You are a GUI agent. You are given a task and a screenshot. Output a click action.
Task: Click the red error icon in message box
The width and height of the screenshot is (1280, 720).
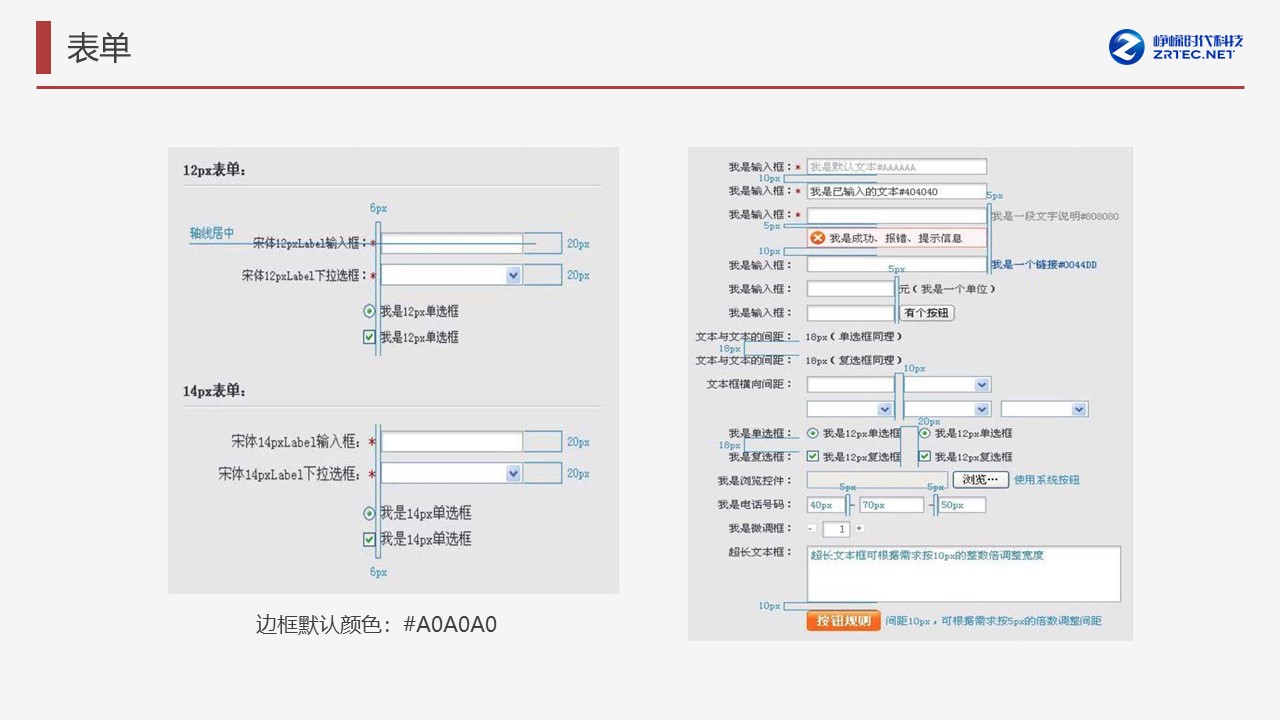tap(817, 238)
